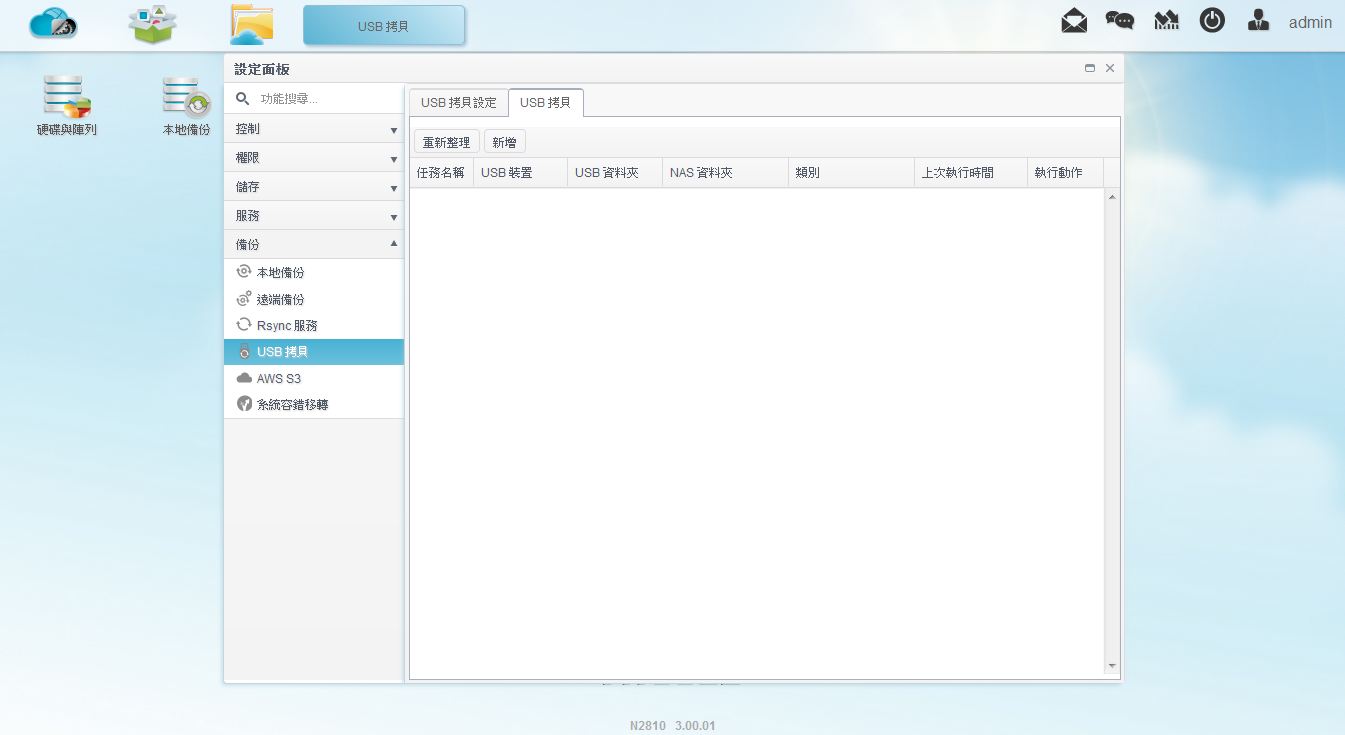Screen dimensions: 1345x735
Task: Click the 本地備份 sidebar icon
Action: coord(244,272)
